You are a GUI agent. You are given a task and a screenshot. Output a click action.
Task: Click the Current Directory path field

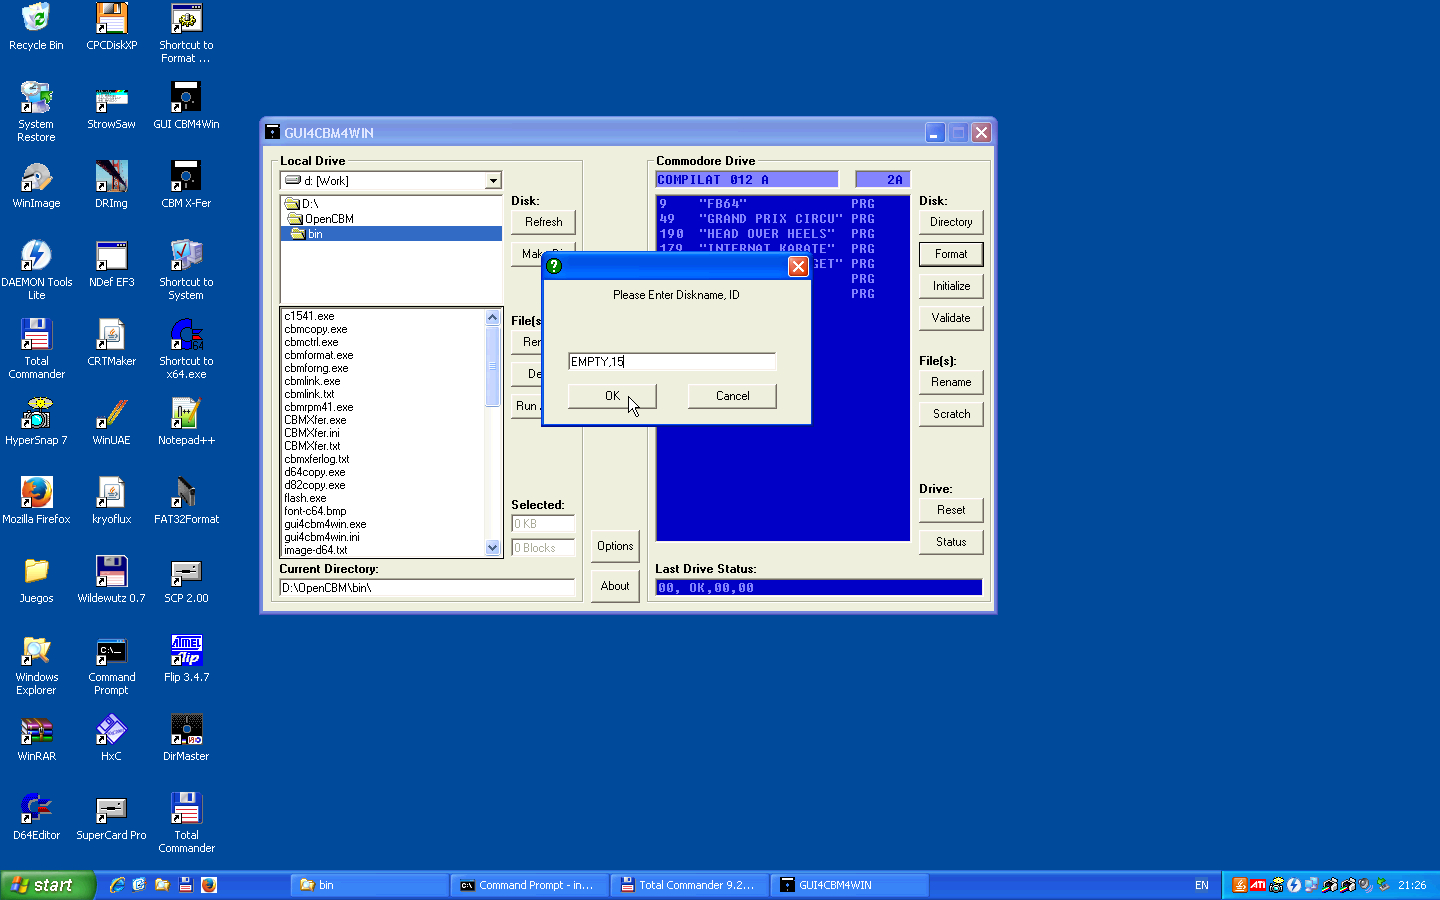click(x=427, y=588)
